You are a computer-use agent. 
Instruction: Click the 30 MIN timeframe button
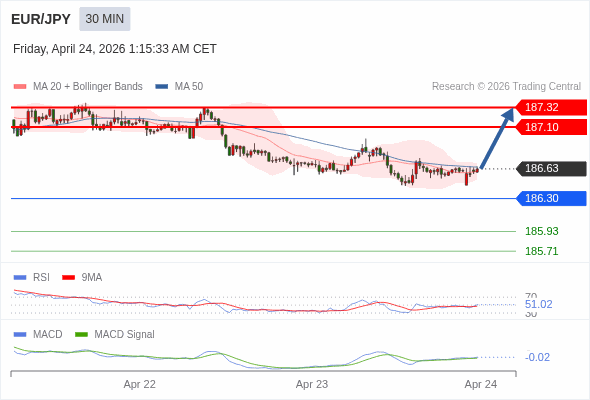coord(105,19)
